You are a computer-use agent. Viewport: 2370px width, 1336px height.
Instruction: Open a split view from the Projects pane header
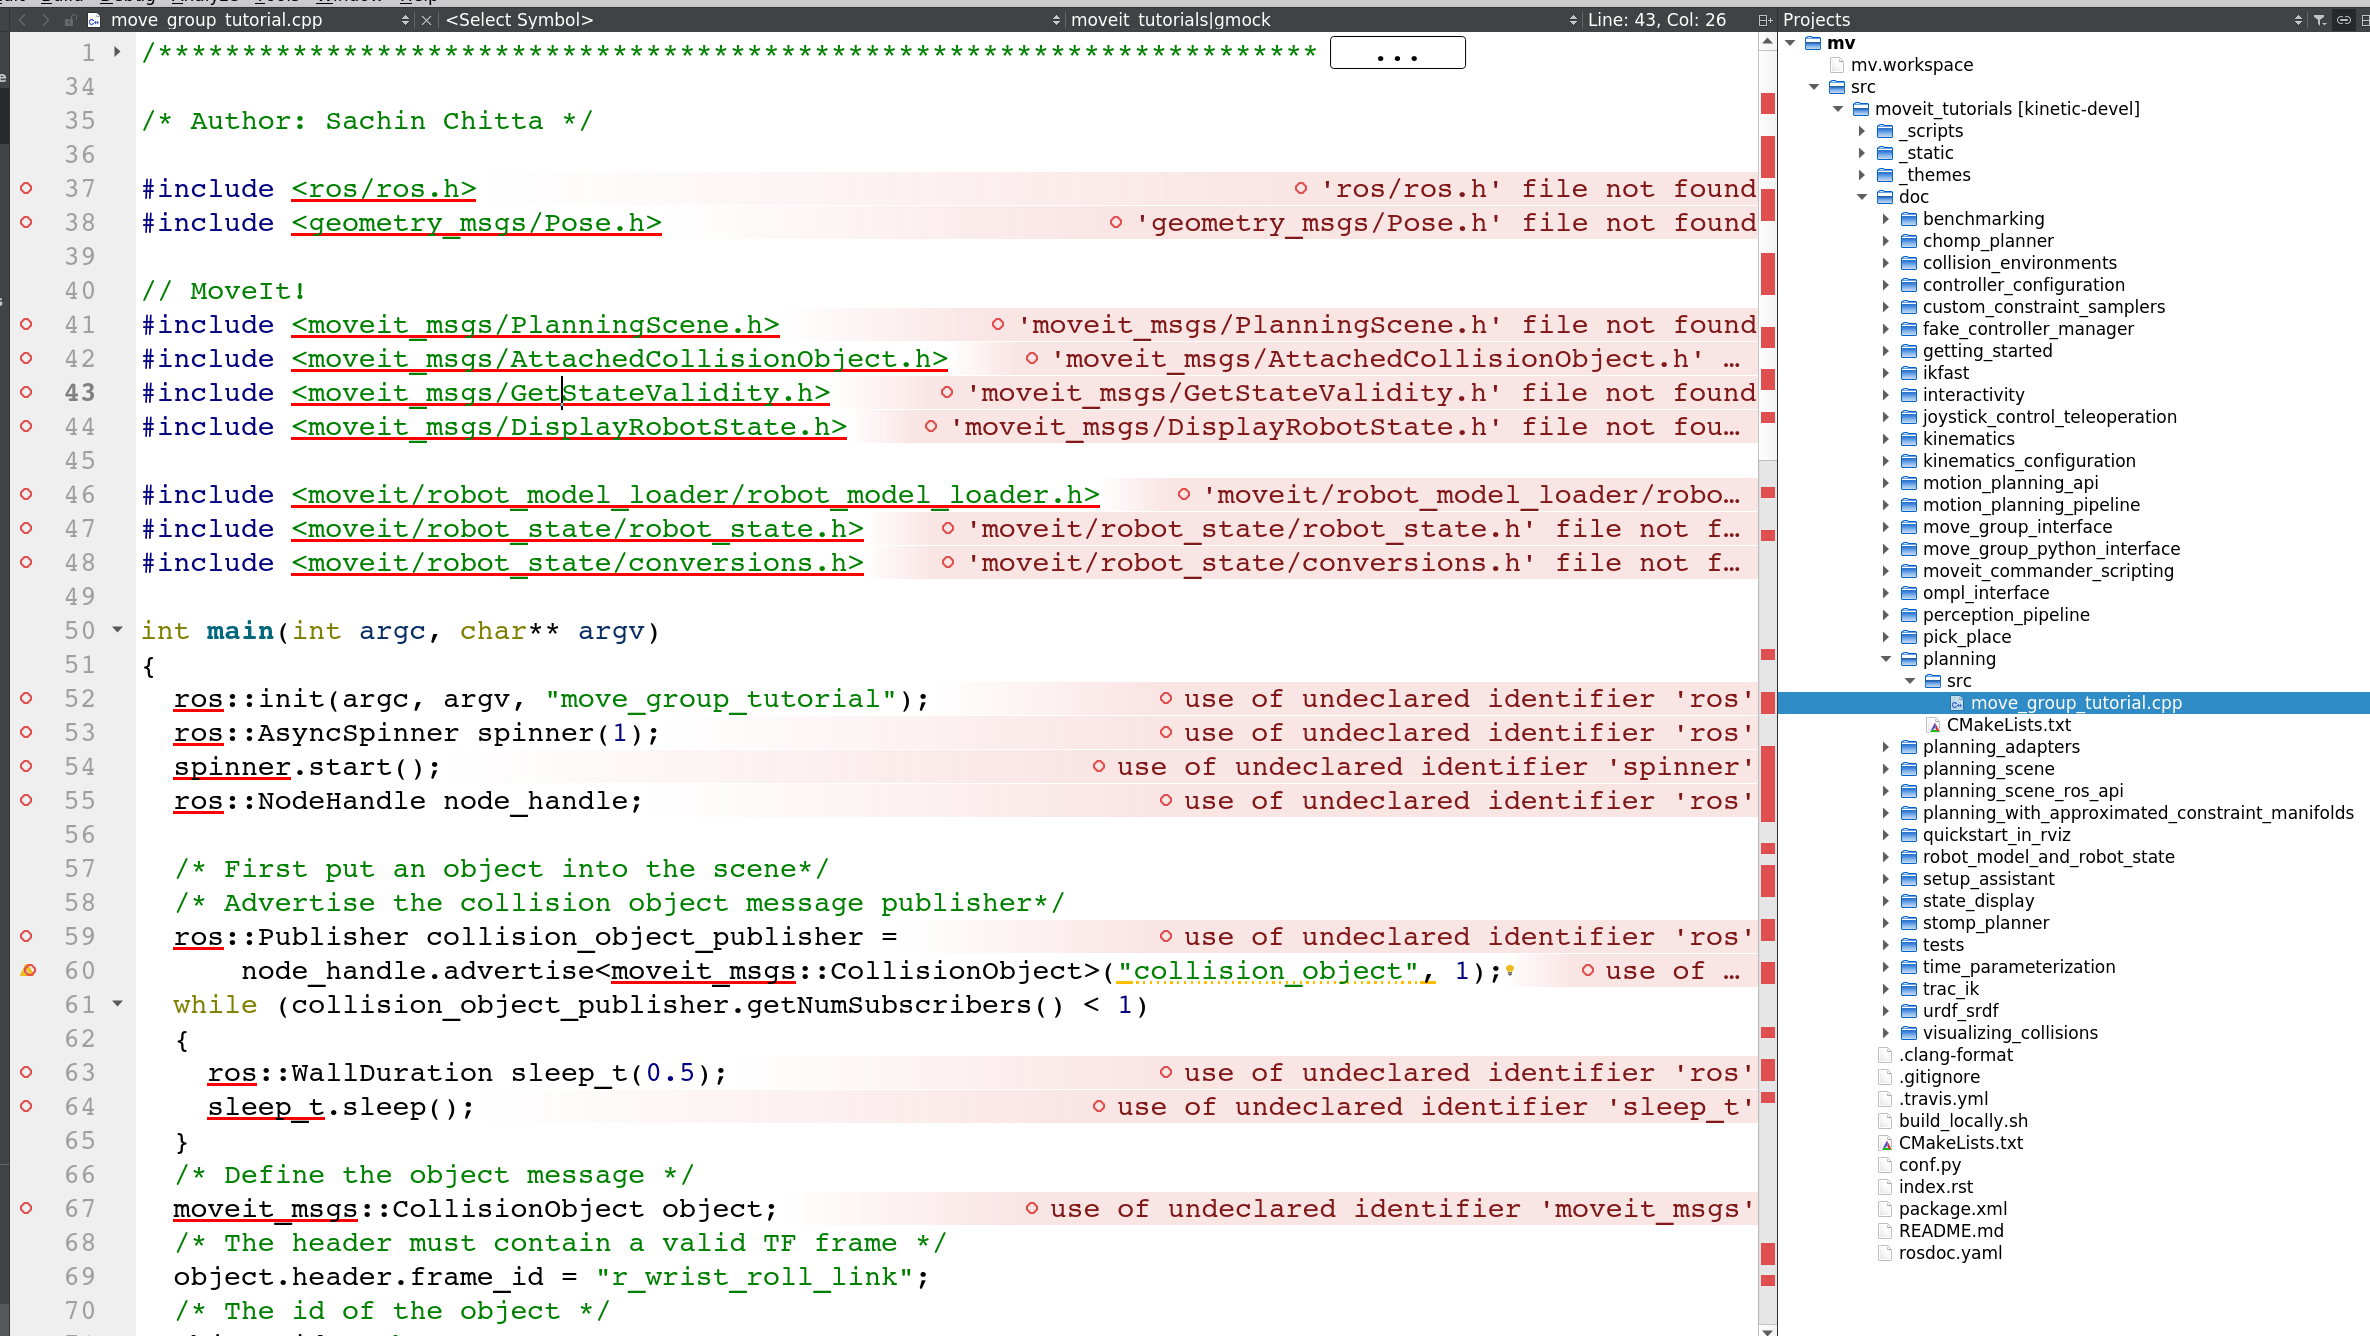(x=2364, y=20)
